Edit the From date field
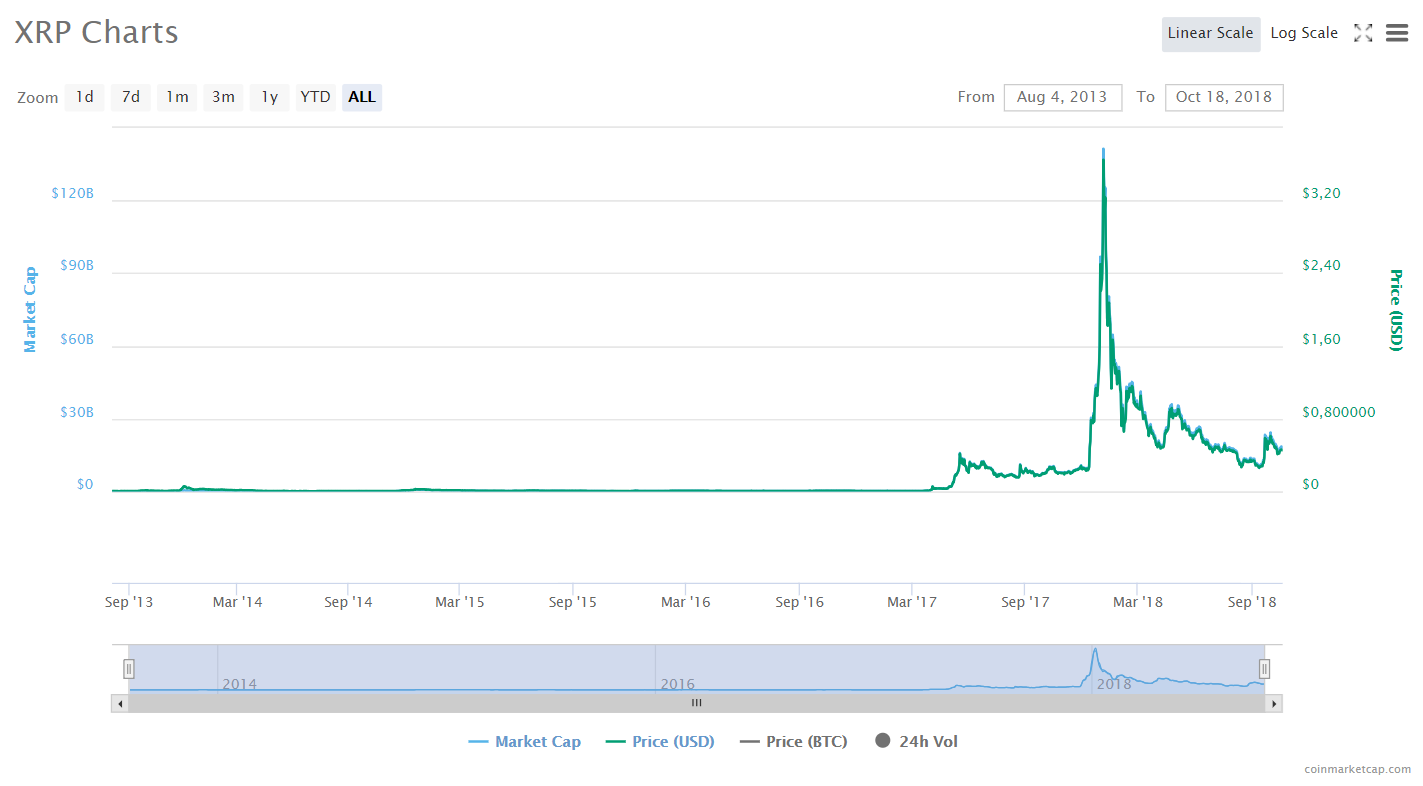The image size is (1423, 786). pyautogui.click(x=1062, y=97)
